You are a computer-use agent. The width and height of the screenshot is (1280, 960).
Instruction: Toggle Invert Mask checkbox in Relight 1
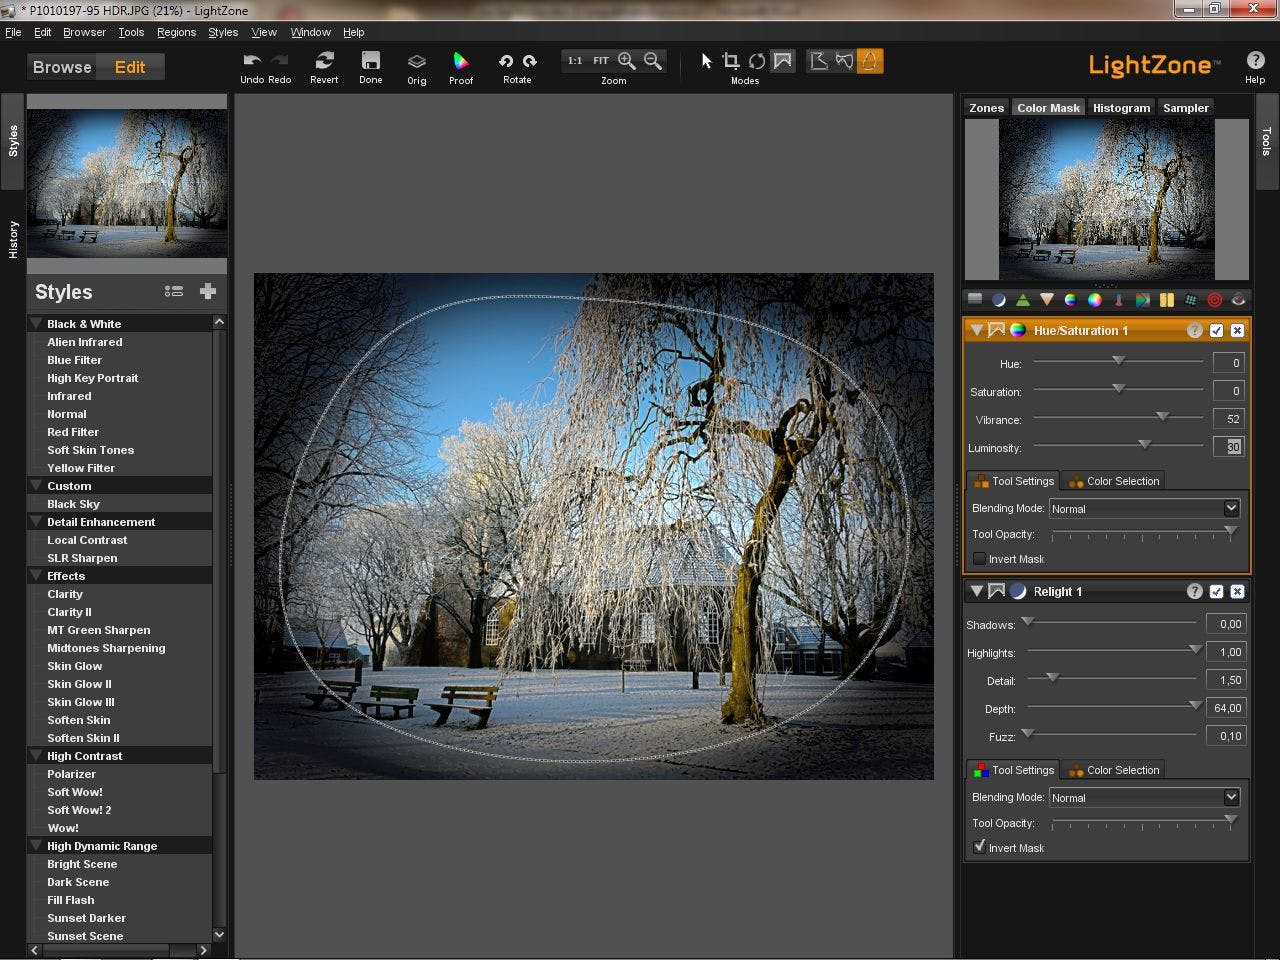pos(980,847)
